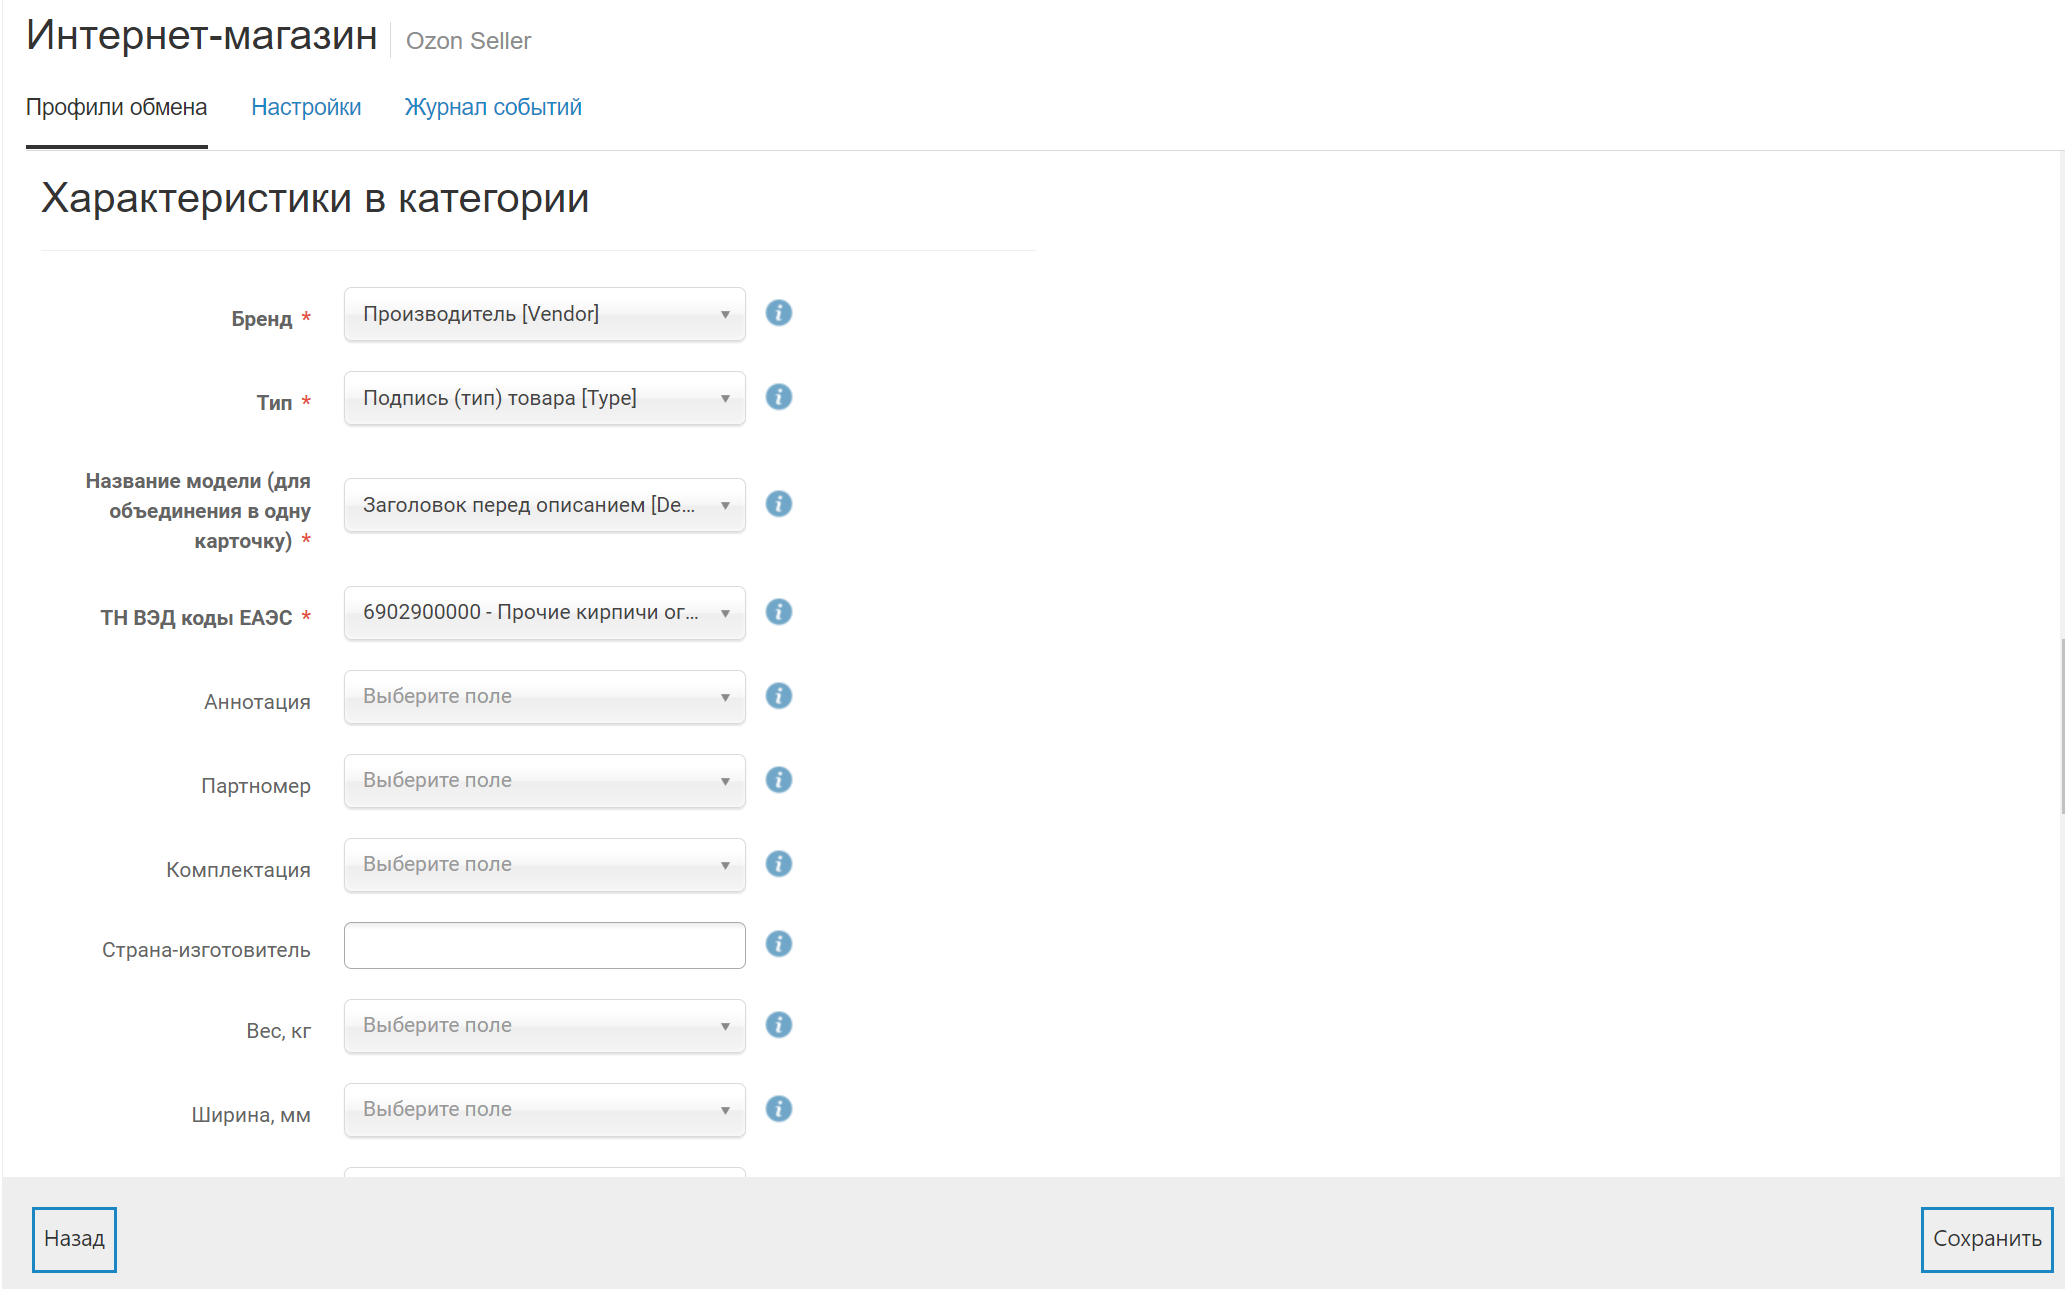Click info icon next to Бренд field
2065x1289 pixels.
tap(778, 313)
